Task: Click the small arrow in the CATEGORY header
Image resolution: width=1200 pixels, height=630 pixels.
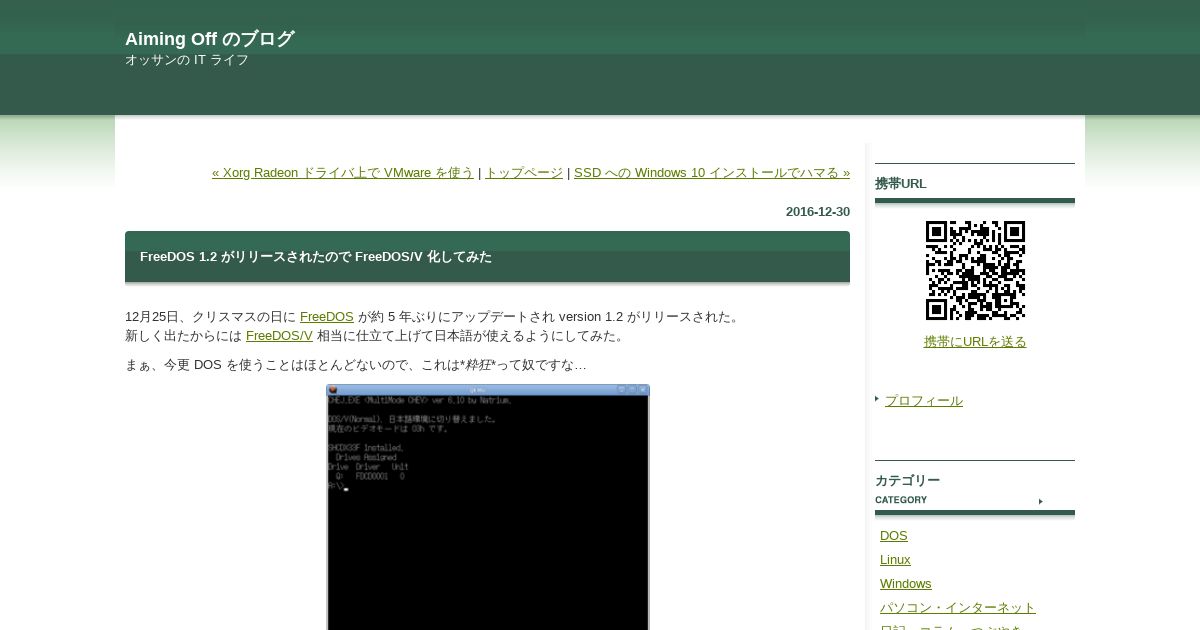Action: (1041, 501)
